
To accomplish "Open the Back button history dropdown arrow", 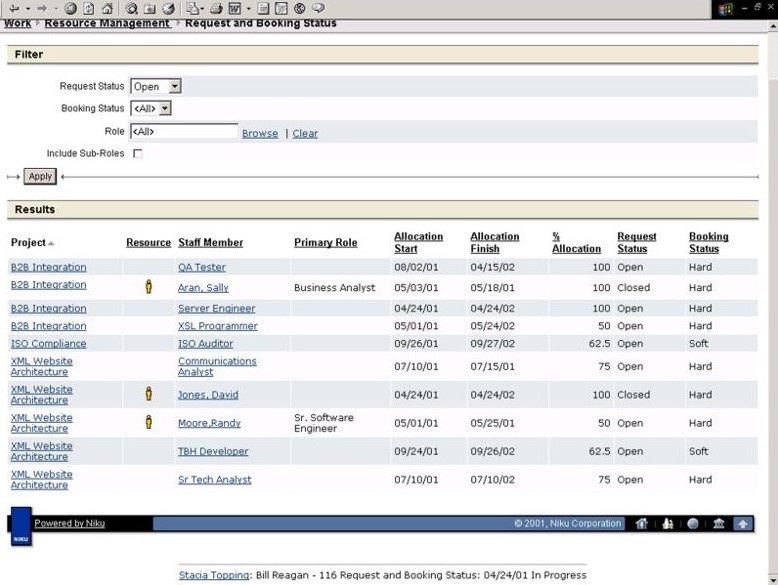I will [x=28, y=9].
